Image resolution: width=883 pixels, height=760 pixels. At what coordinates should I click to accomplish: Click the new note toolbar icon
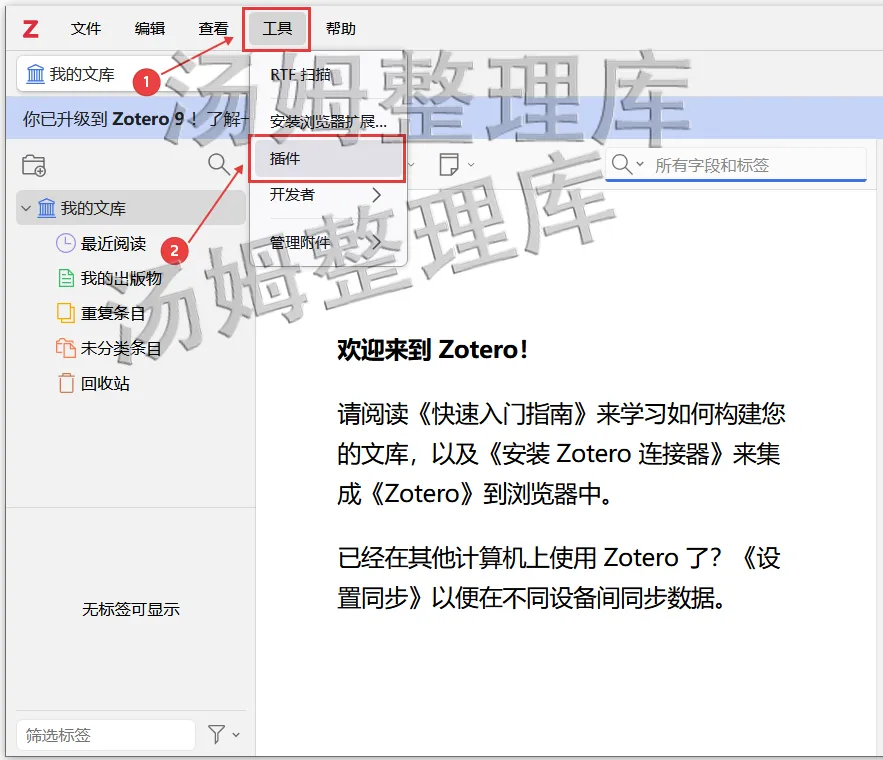(449, 164)
